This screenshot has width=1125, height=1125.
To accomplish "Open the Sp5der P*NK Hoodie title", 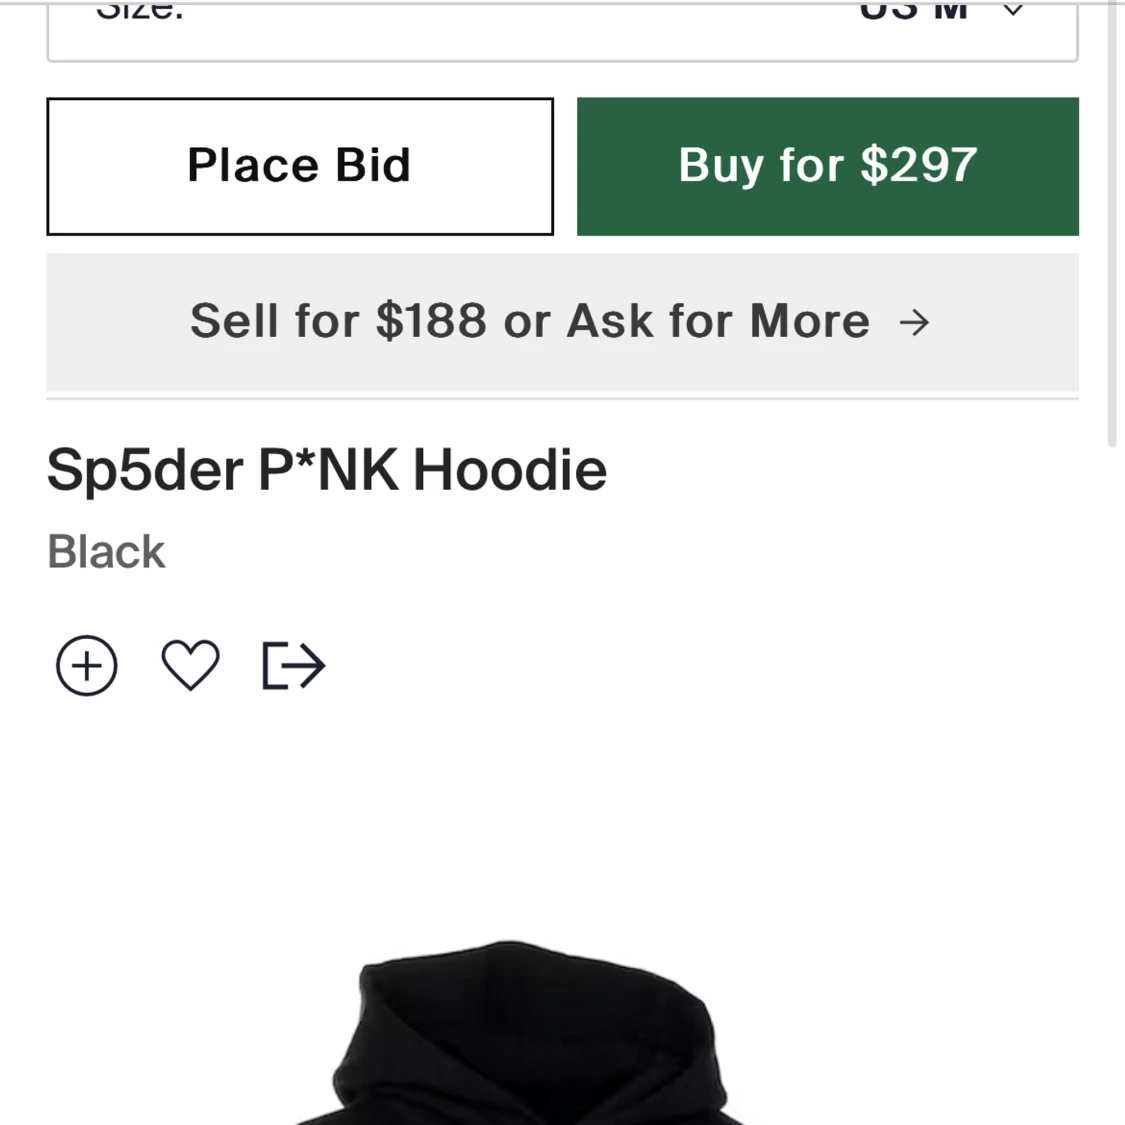I will click(327, 468).
